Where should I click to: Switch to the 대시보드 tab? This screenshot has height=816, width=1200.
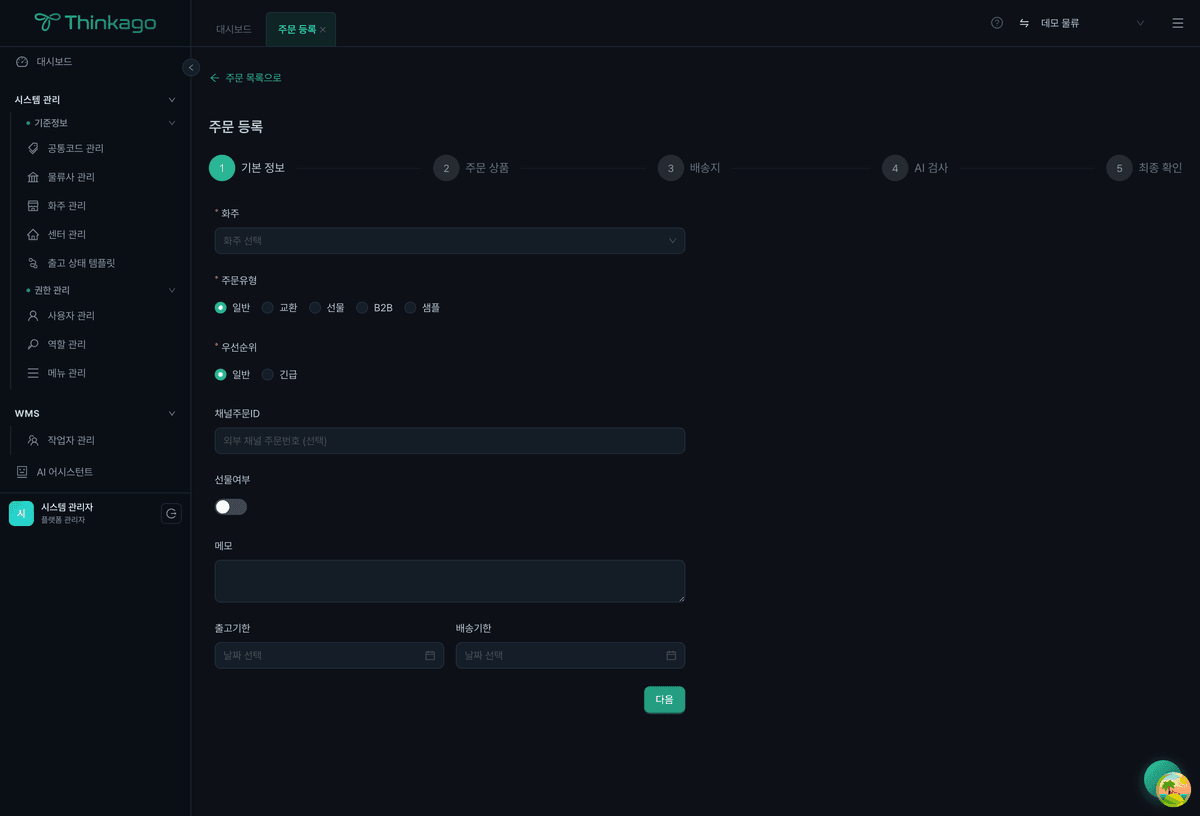tap(234, 30)
